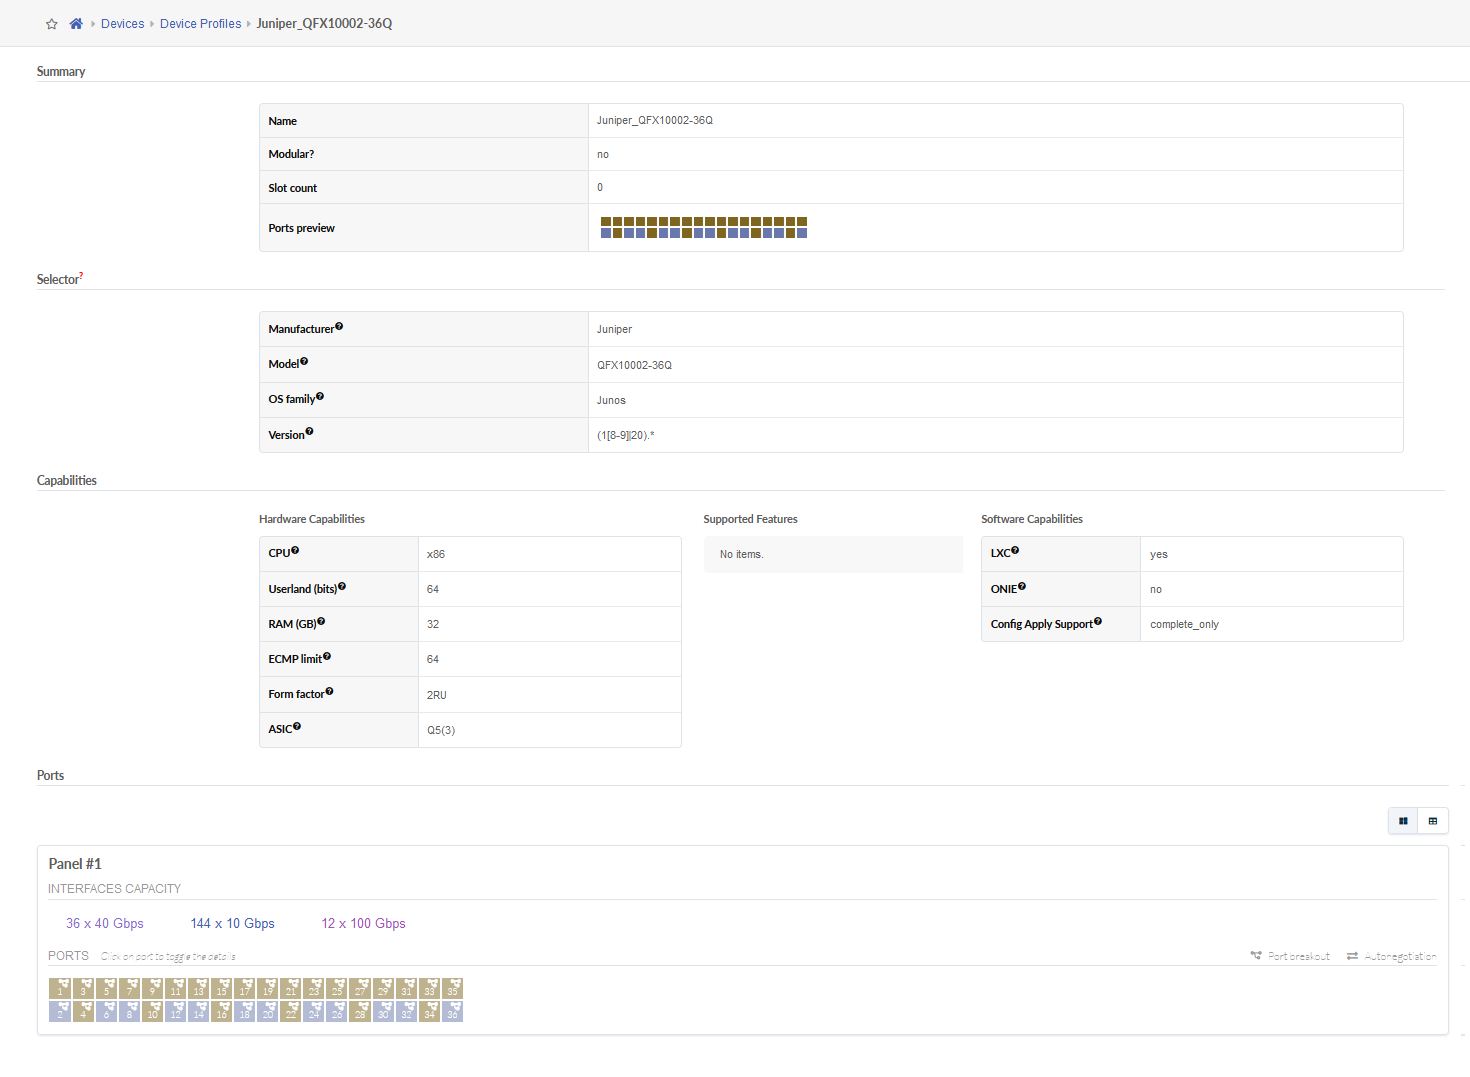Toggle details for port 36
The image size is (1470, 1077).
[x=452, y=1011]
